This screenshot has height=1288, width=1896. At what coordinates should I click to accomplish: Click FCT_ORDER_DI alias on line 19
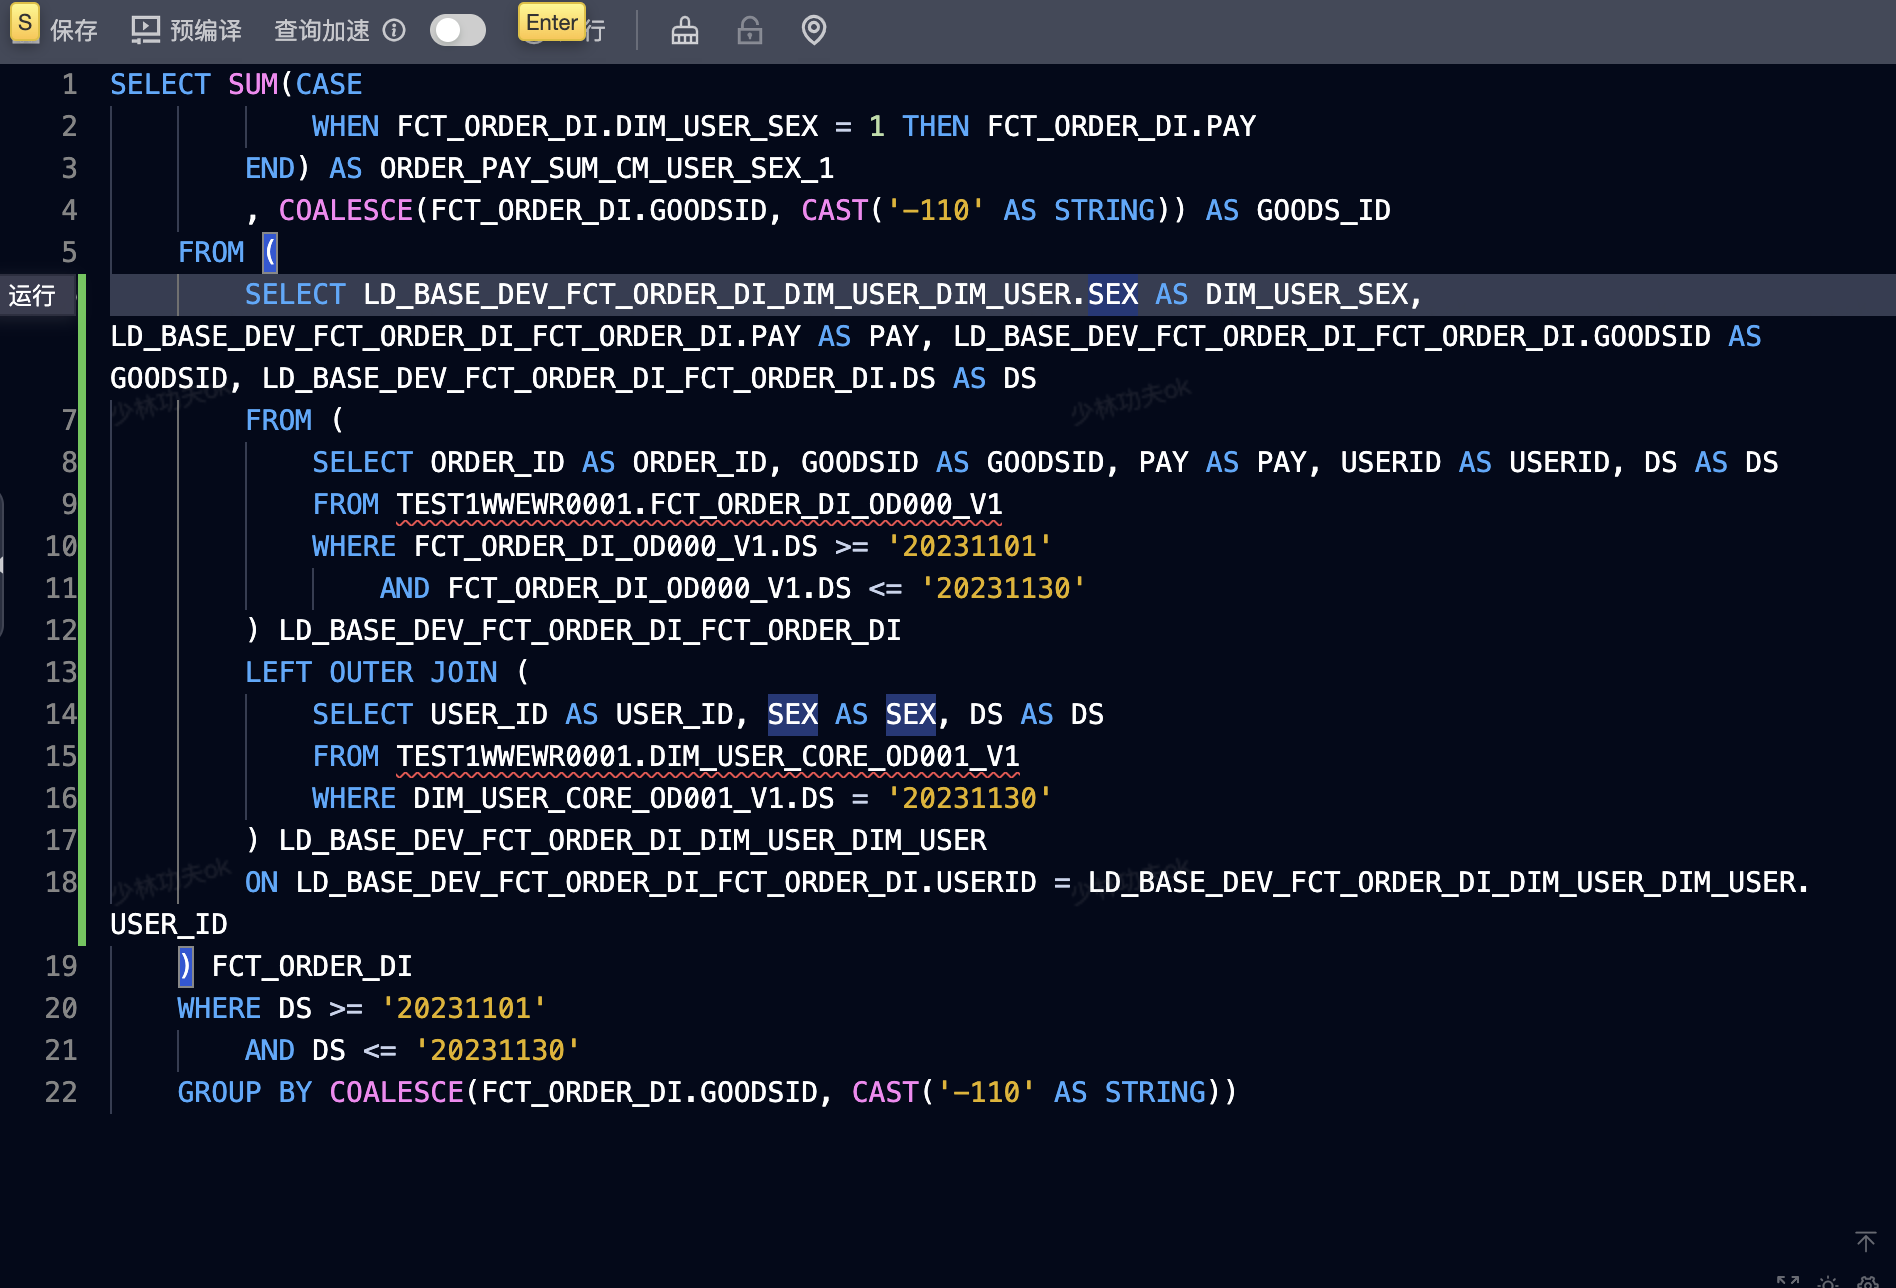point(312,966)
